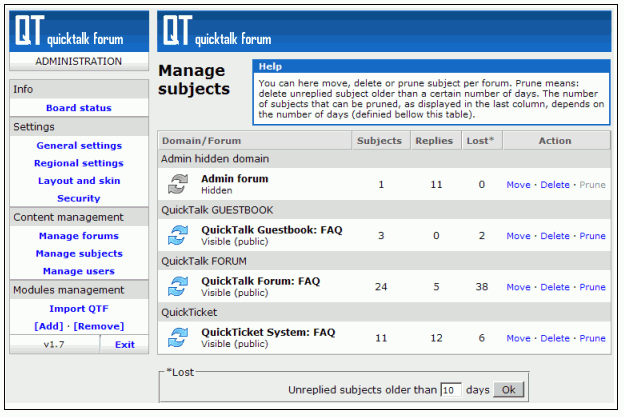624x417 pixels.
Task: Go to Regional settings
Action: pyautogui.click(x=79, y=163)
